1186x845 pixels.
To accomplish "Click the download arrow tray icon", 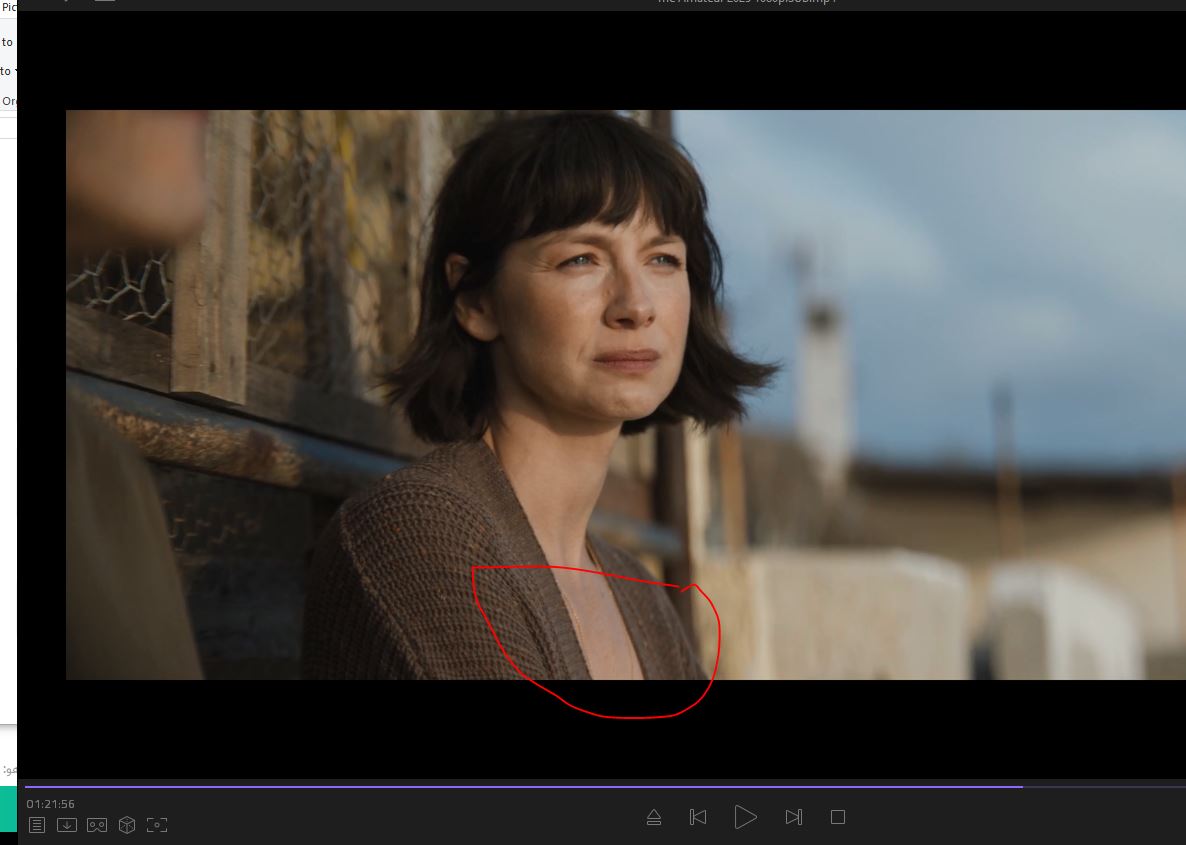I will tap(67, 825).
